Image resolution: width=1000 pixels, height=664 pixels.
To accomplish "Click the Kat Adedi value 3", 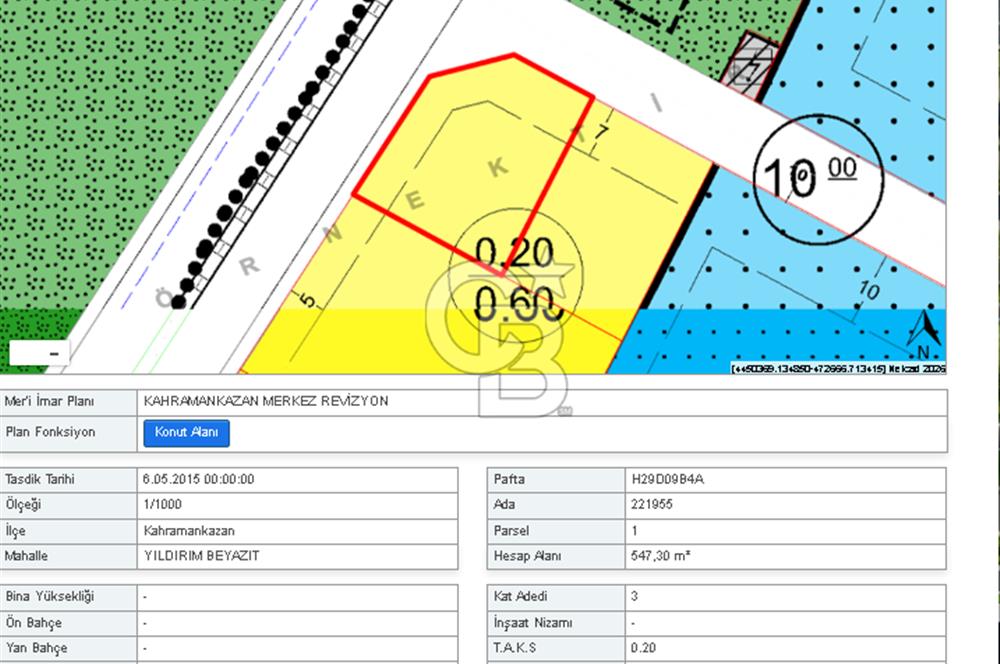I will tap(635, 596).
